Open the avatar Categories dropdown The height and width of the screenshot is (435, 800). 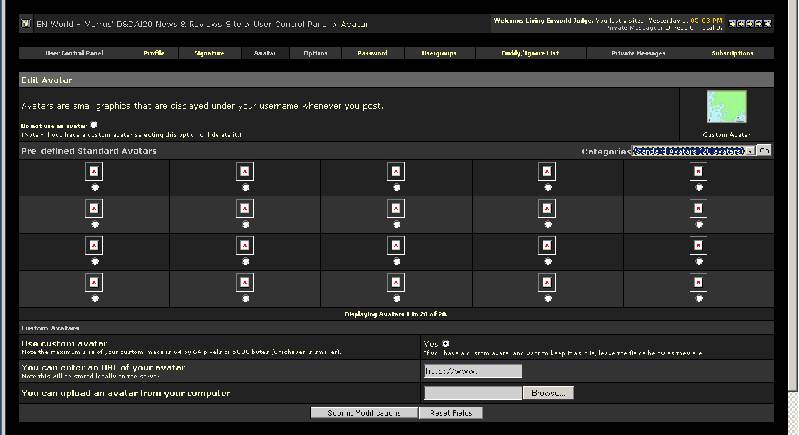tap(693, 151)
